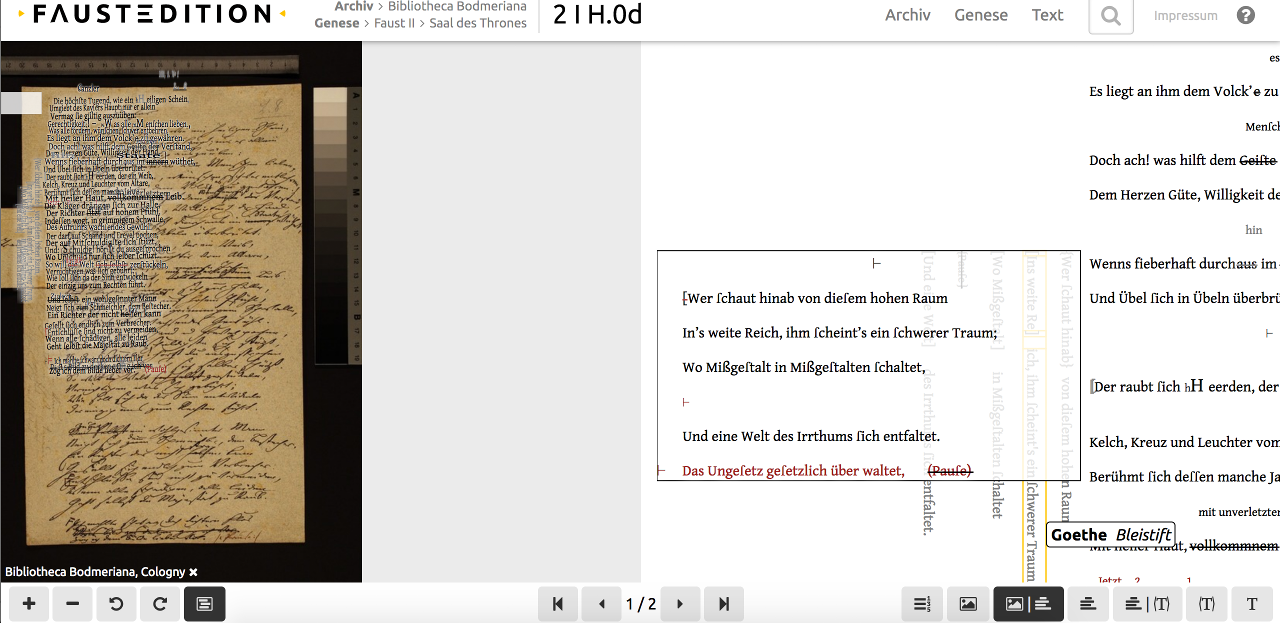Open the Archiv breadcrumb link
The height and width of the screenshot is (623, 1280).
354,6
